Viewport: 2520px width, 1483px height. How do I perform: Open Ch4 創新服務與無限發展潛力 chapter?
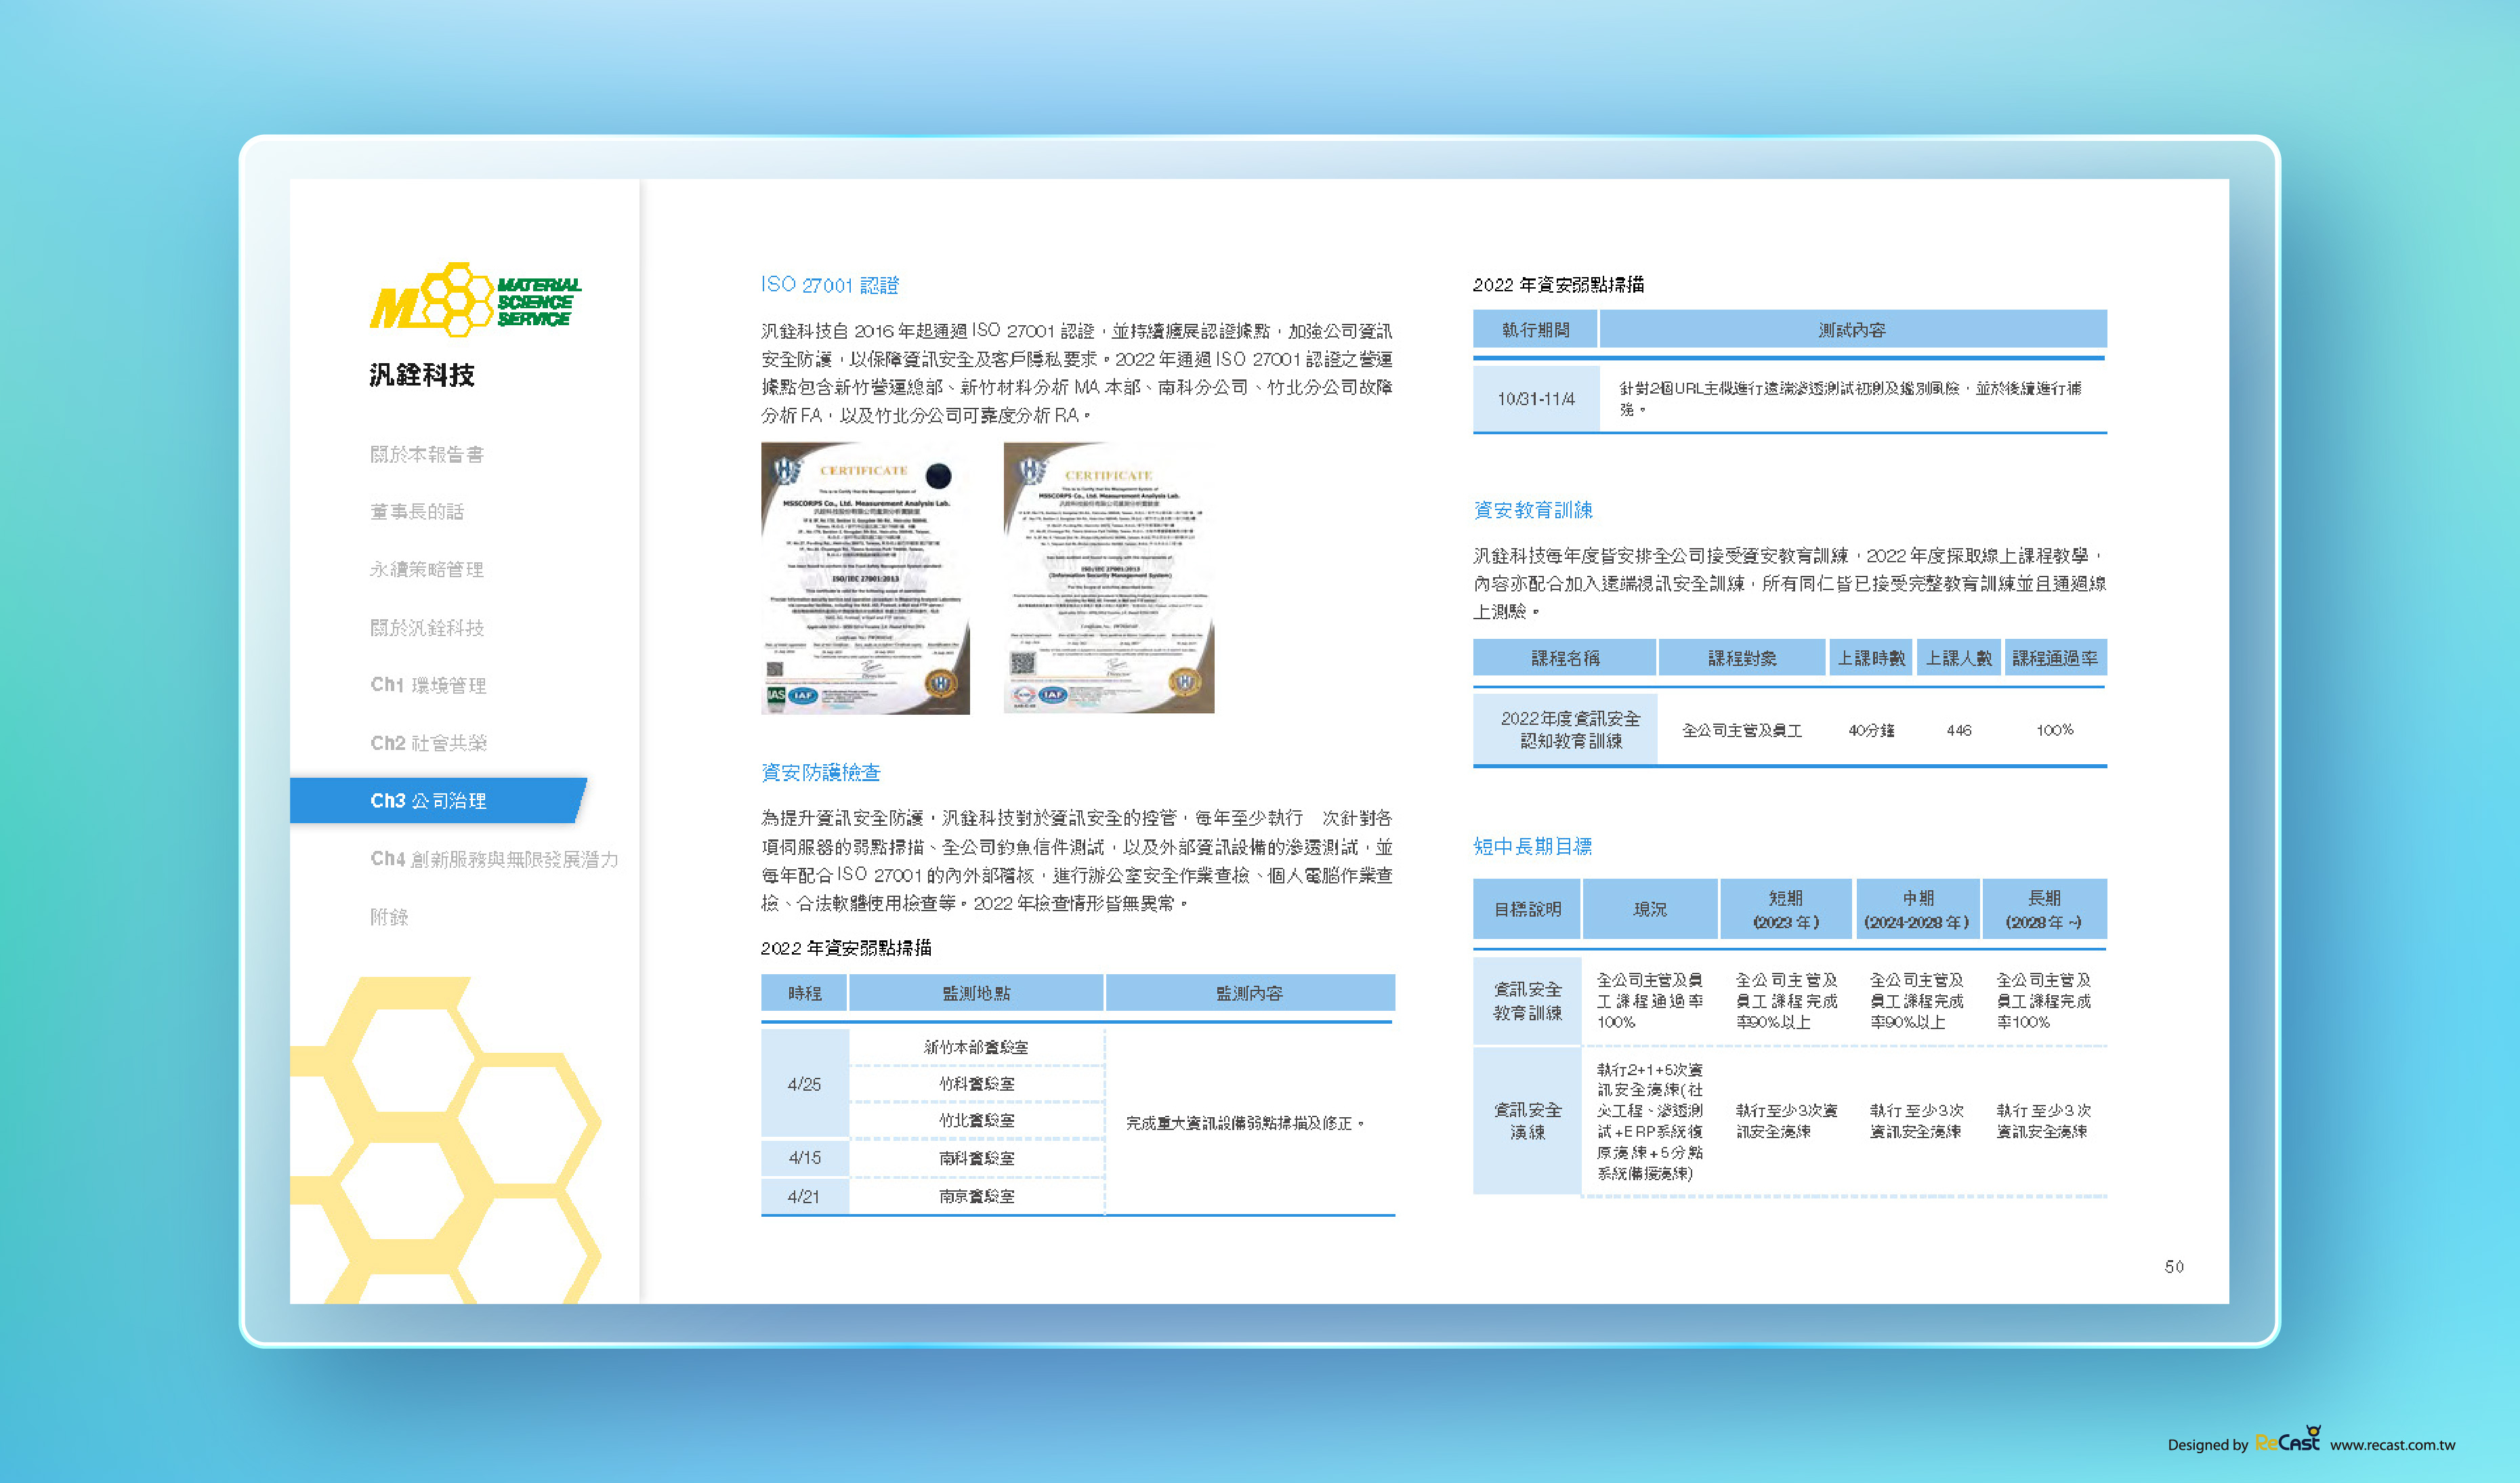tap(494, 859)
